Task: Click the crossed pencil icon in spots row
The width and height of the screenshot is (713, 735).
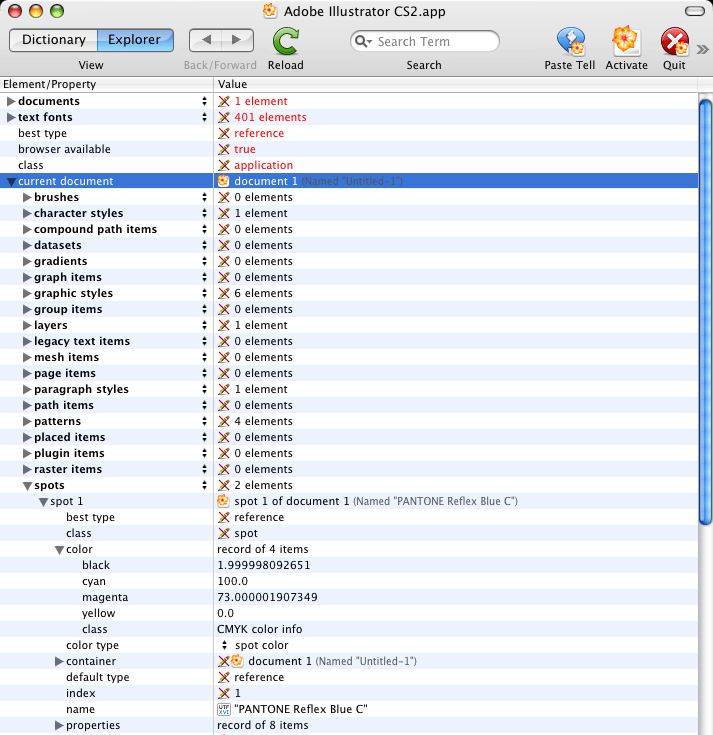Action: click(224, 485)
